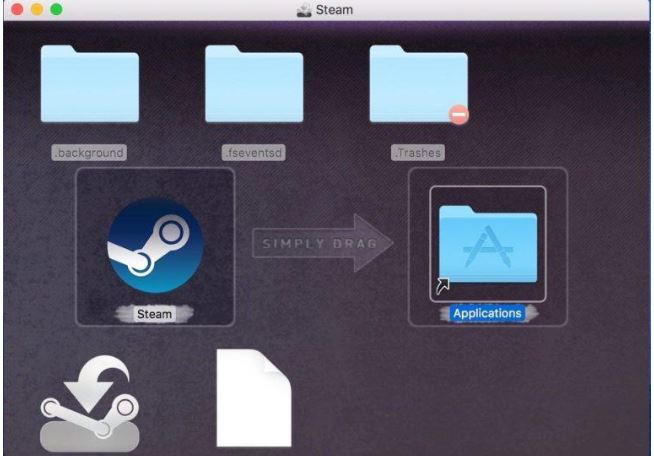Click the .background folder name label
The height and width of the screenshot is (456, 654).
(90, 153)
